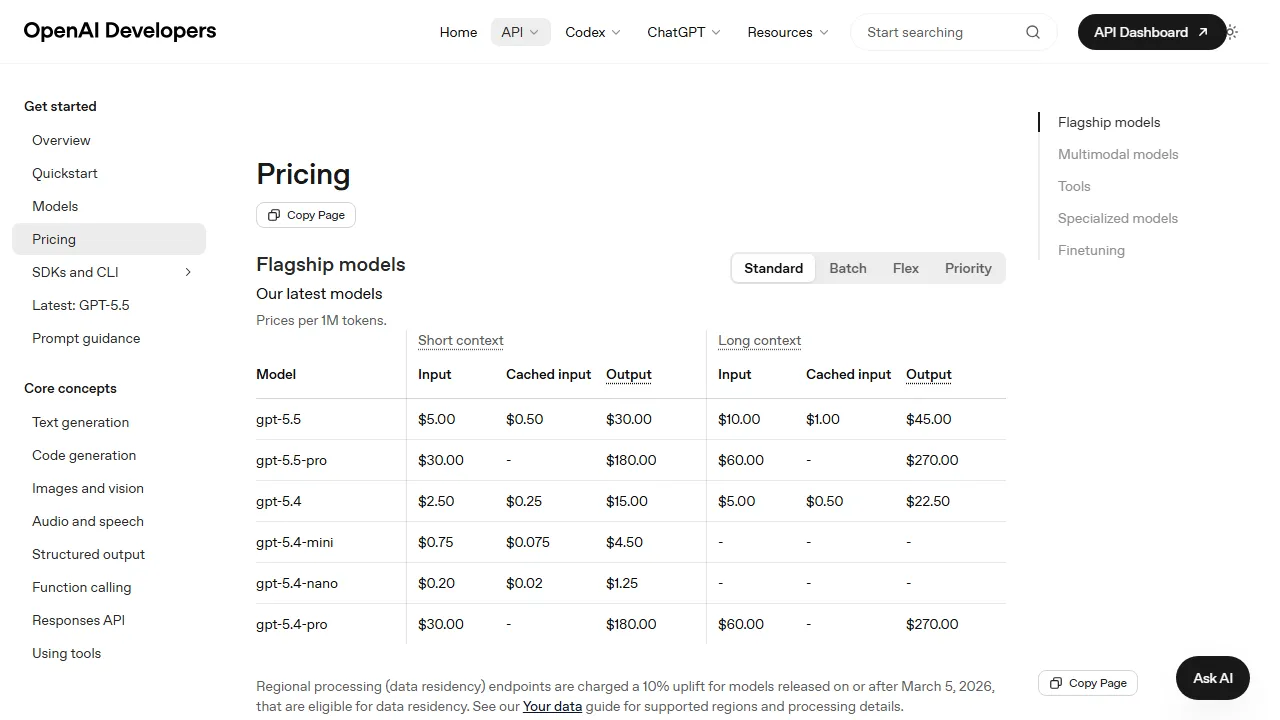Screen dimensions: 1280x720
Task: Open Quickstart in the sidebar
Action: click(x=109, y=173)
